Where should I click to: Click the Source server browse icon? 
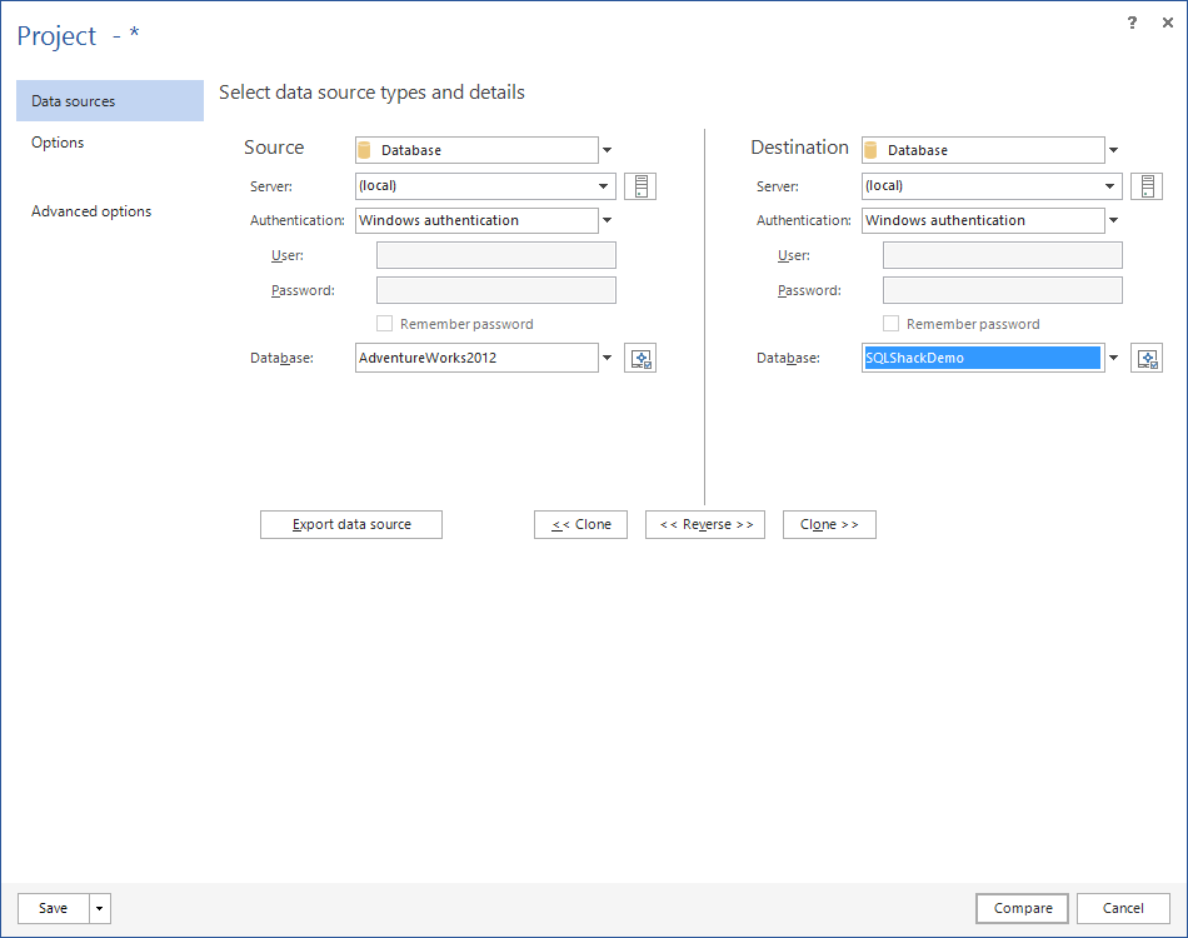(640, 186)
